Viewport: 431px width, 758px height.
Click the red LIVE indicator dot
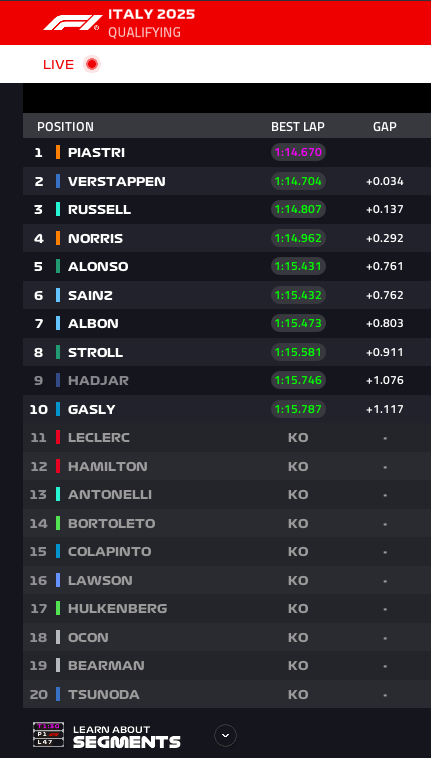pyautogui.click(x=91, y=64)
